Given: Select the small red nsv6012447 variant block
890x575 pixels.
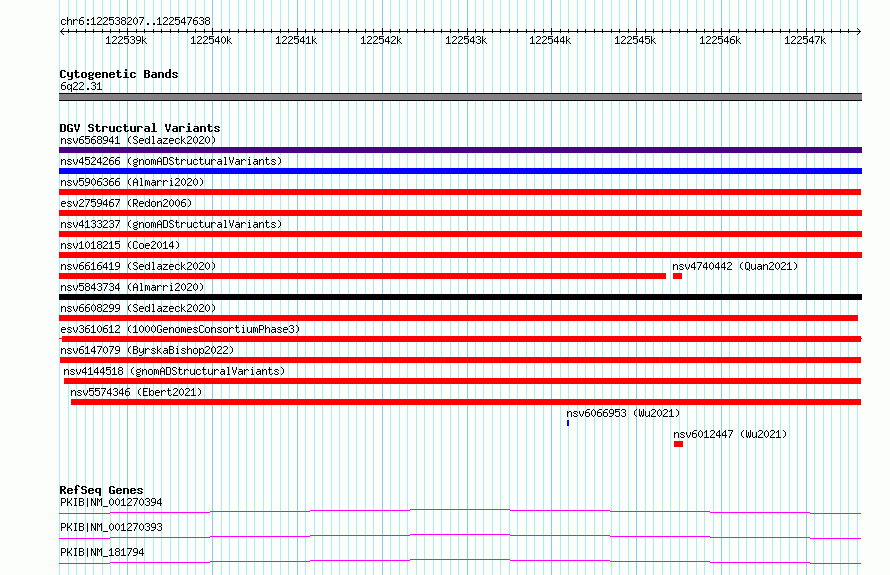Looking at the screenshot, I should [x=678, y=444].
